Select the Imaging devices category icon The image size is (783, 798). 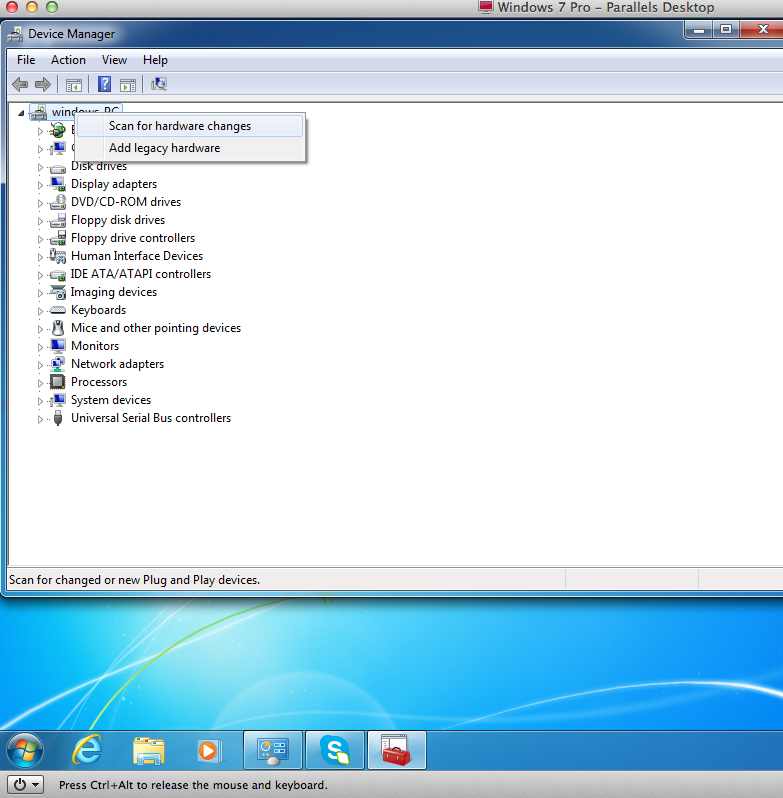tap(57, 292)
